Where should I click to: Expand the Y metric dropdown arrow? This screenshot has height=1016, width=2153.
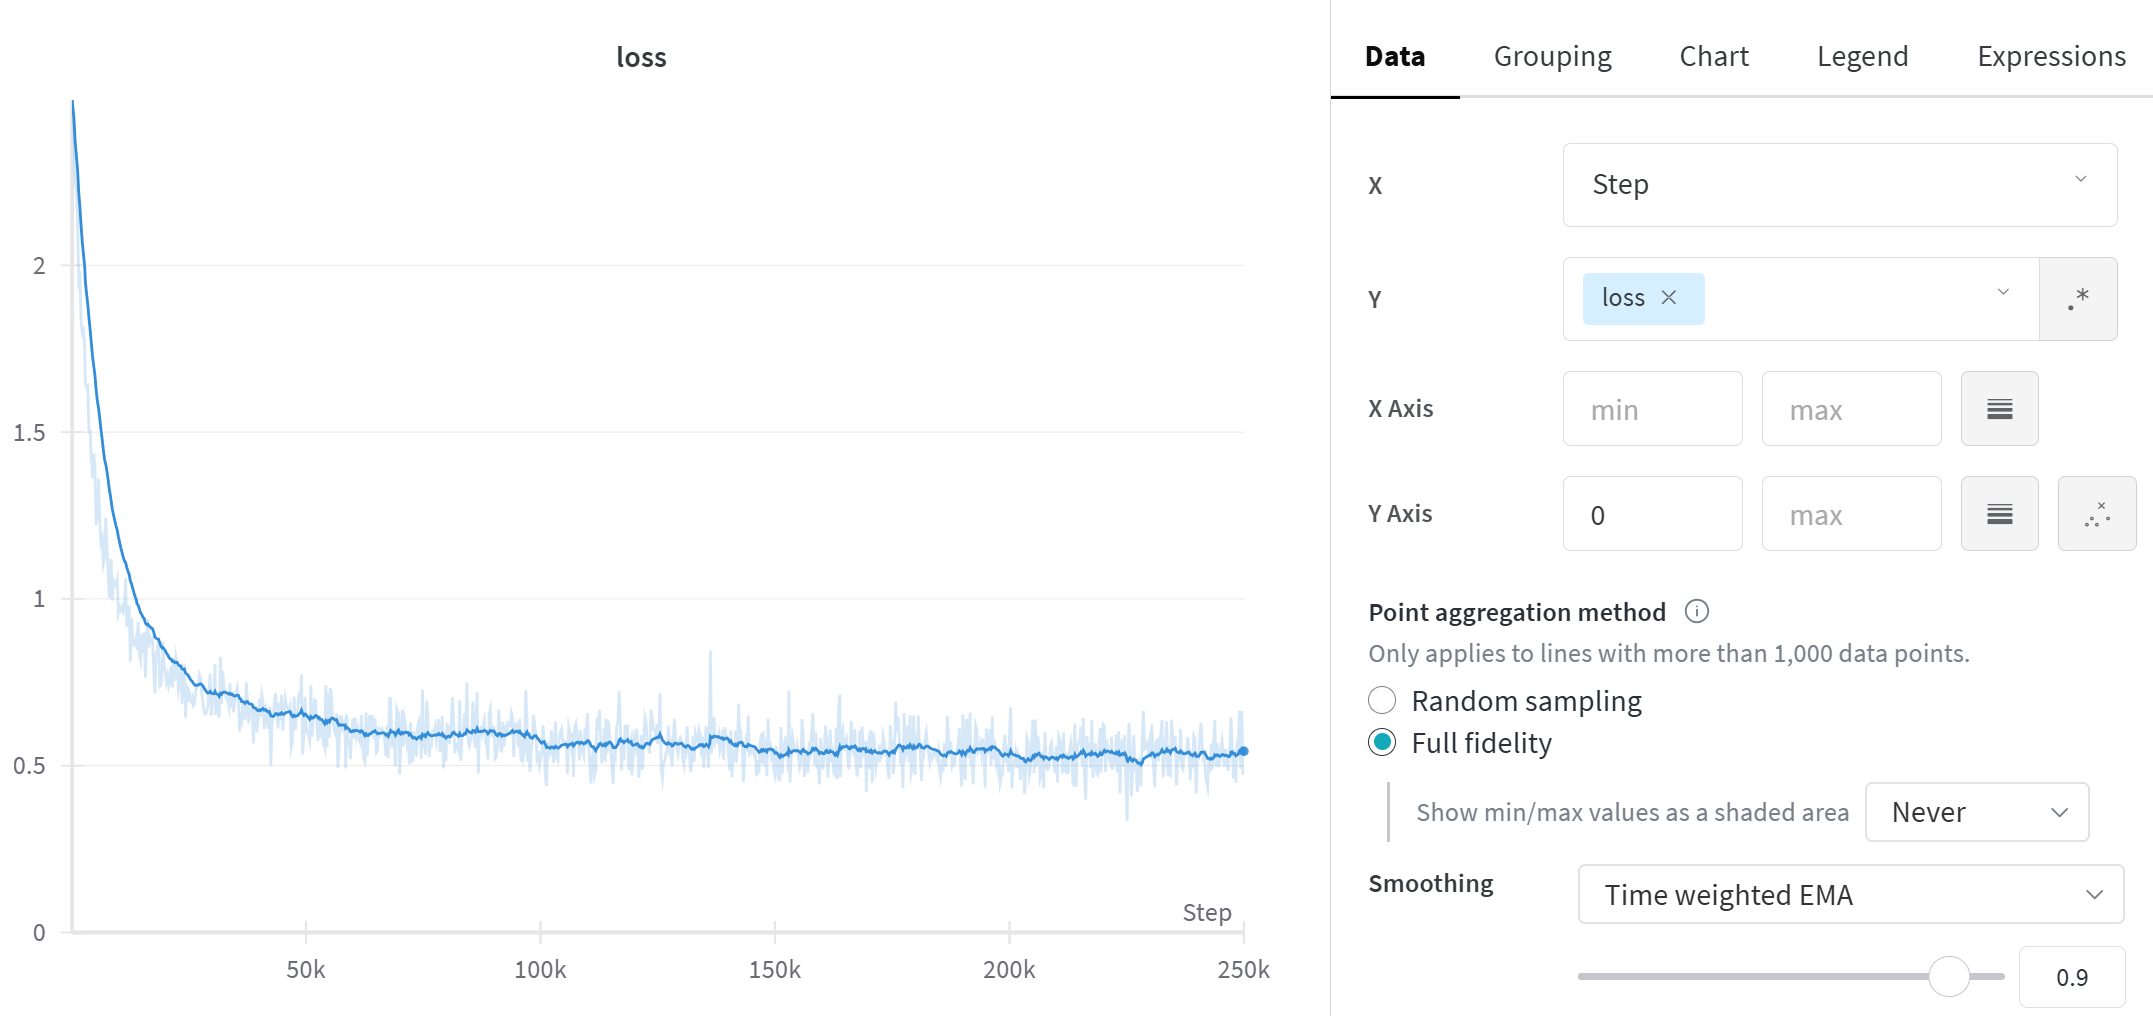pos(2003,293)
